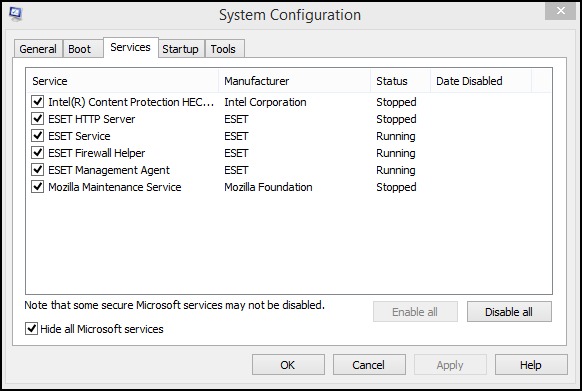Select the Mozilla Maintenance Service row name
Image resolution: width=582 pixels, height=391 pixels.
point(115,187)
